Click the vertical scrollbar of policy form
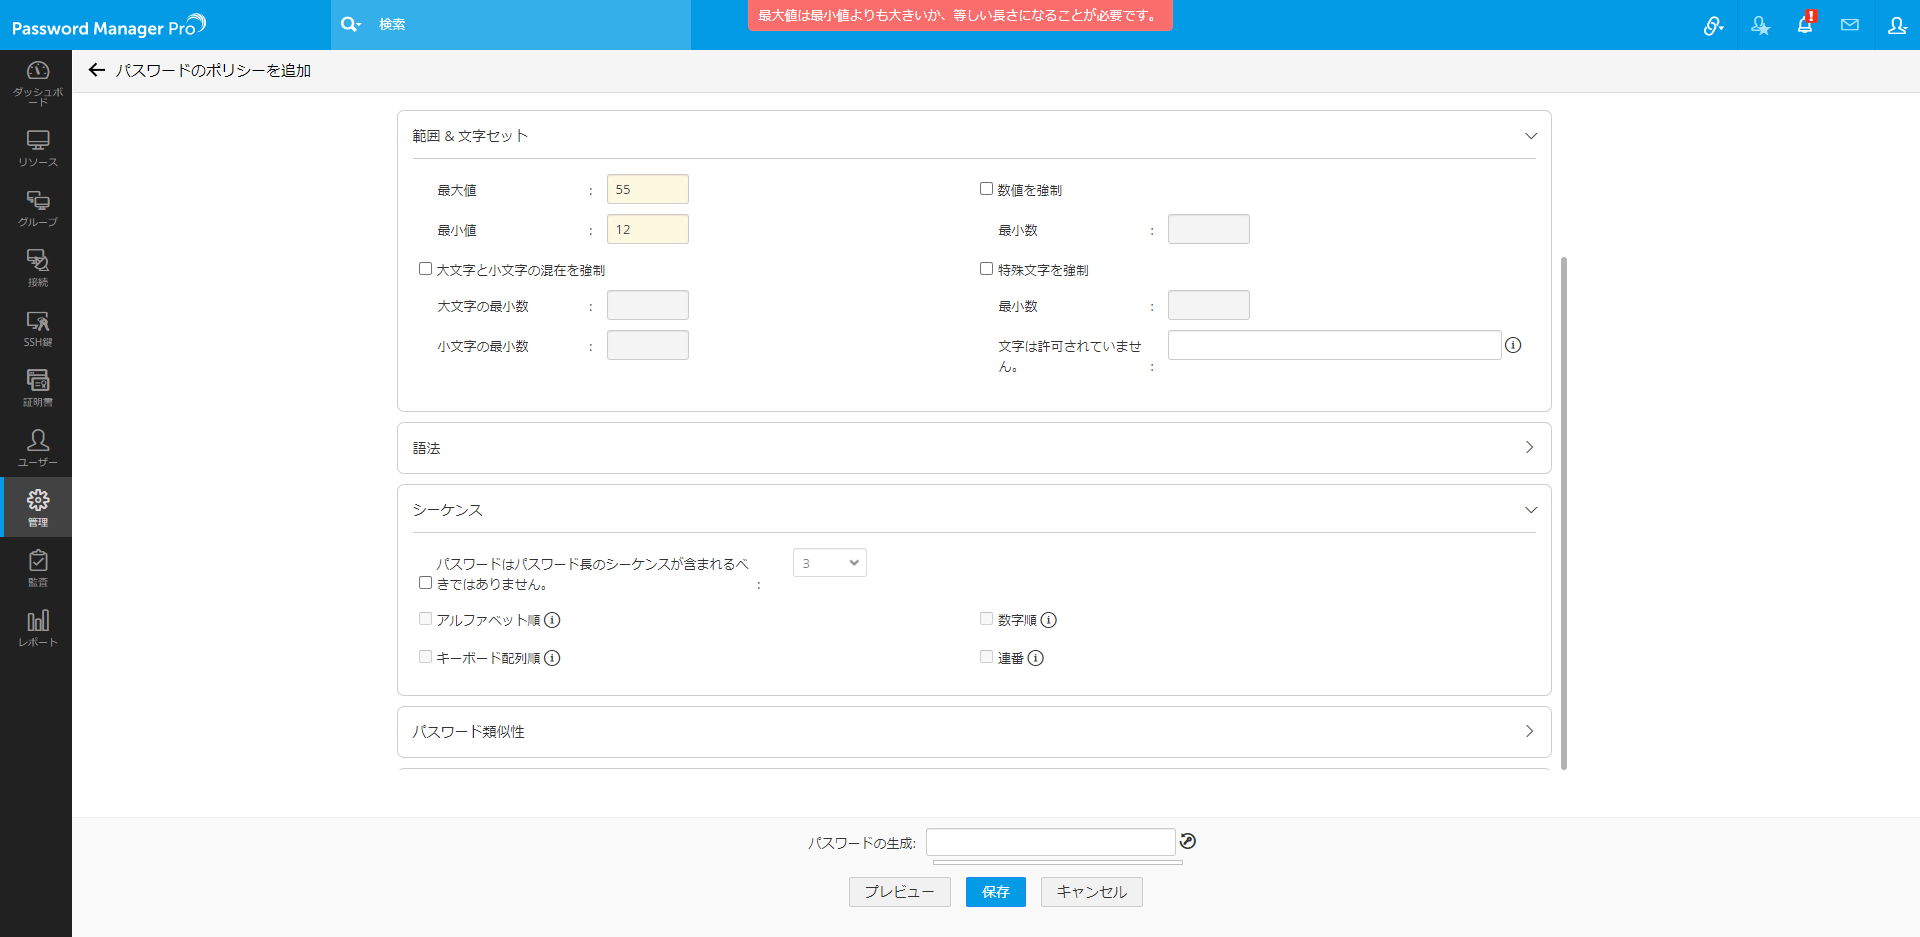The width and height of the screenshot is (1920, 937). tap(1564, 513)
